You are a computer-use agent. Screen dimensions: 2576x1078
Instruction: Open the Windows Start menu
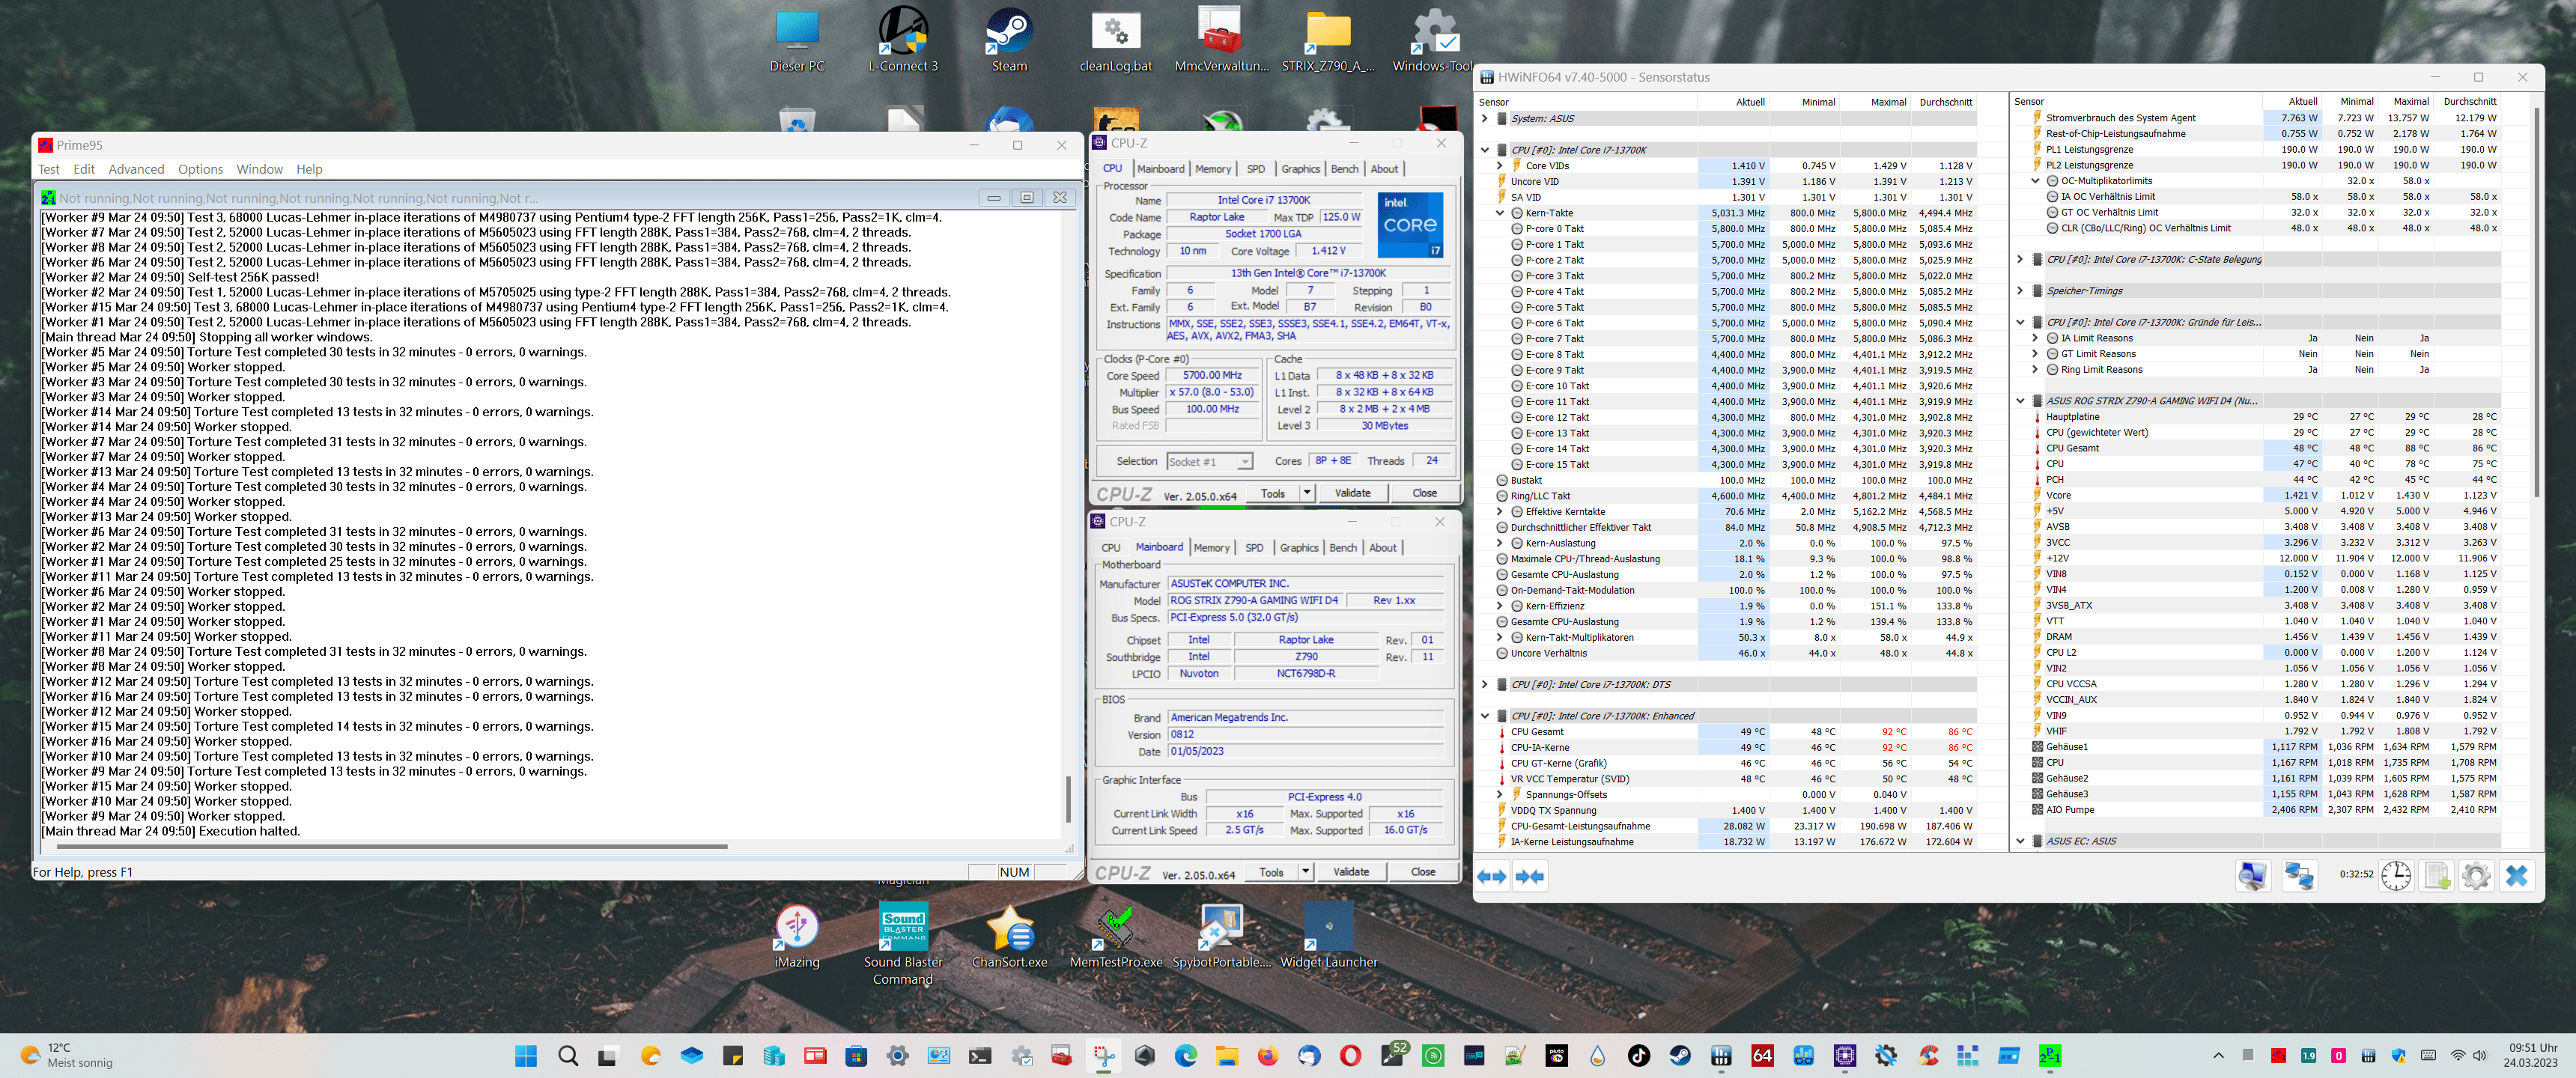(x=526, y=1055)
